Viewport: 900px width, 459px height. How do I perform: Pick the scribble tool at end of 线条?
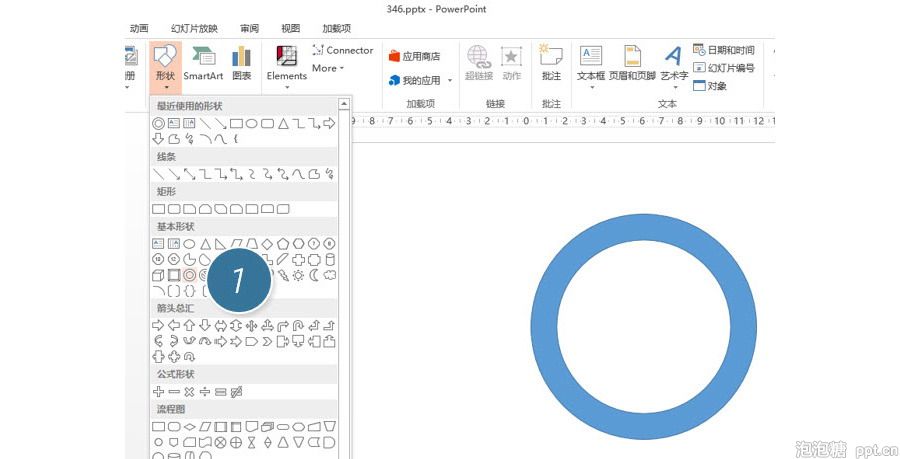pyautogui.click(x=329, y=174)
